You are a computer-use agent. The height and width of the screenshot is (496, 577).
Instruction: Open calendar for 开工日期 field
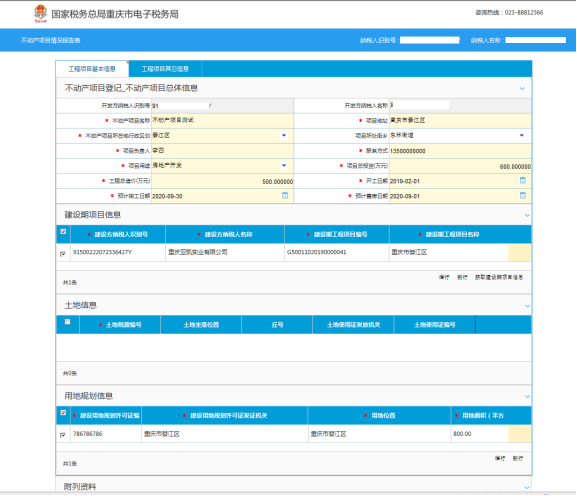pyautogui.click(x=523, y=180)
